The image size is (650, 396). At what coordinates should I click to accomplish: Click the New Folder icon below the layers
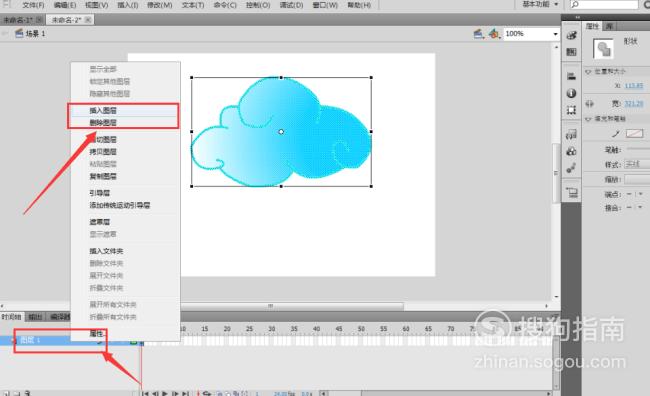(x=17, y=393)
